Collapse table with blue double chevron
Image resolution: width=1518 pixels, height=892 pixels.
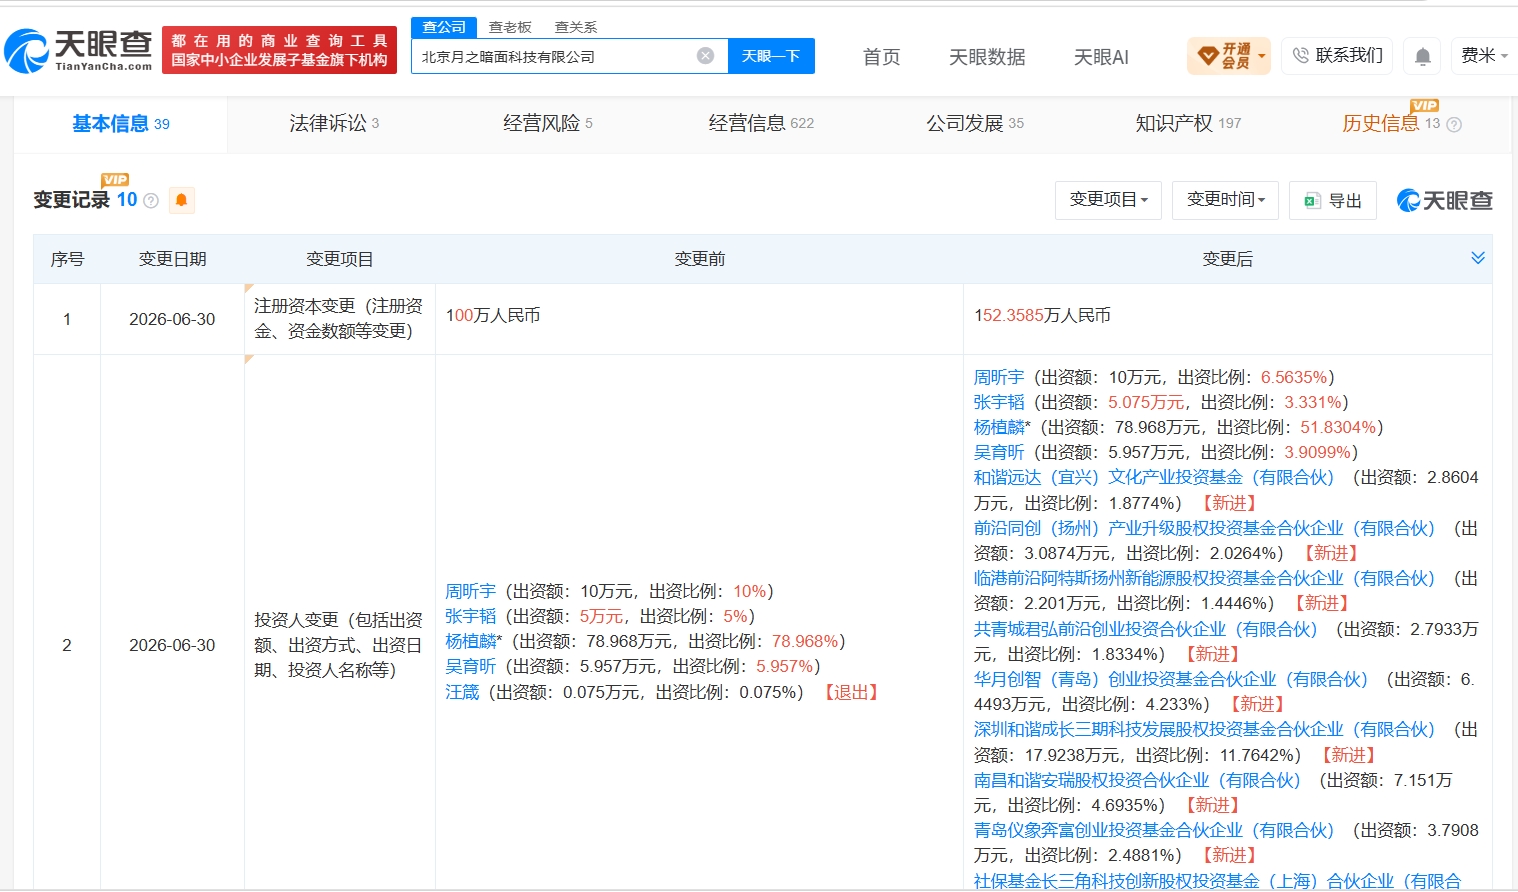(x=1478, y=258)
